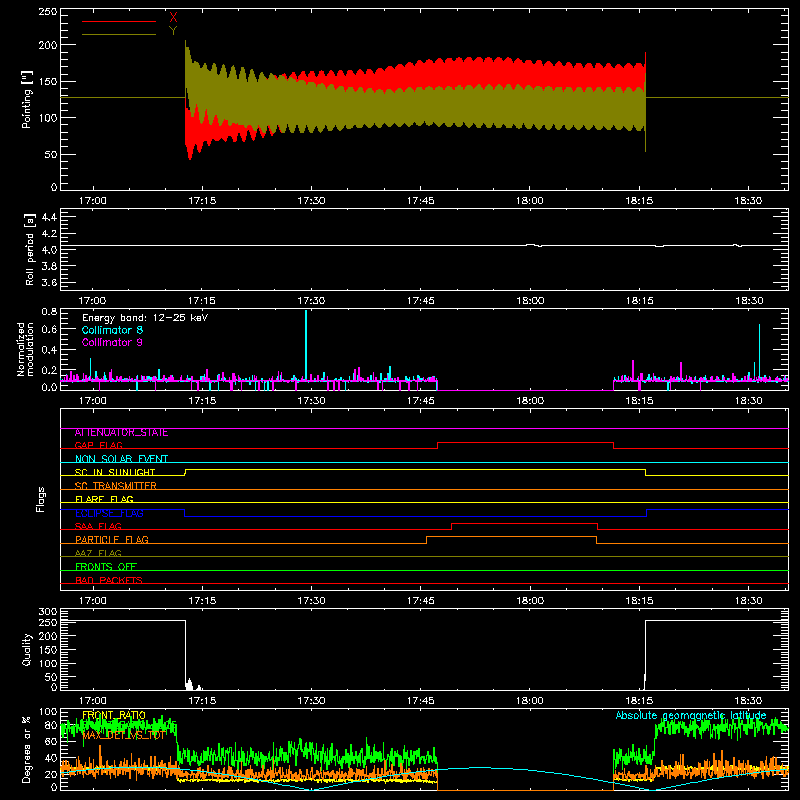Click the "300" Quality axis tick label
The height and width of the screenshot is (800, 800).
pyautogui.click(x=48, y=611)
